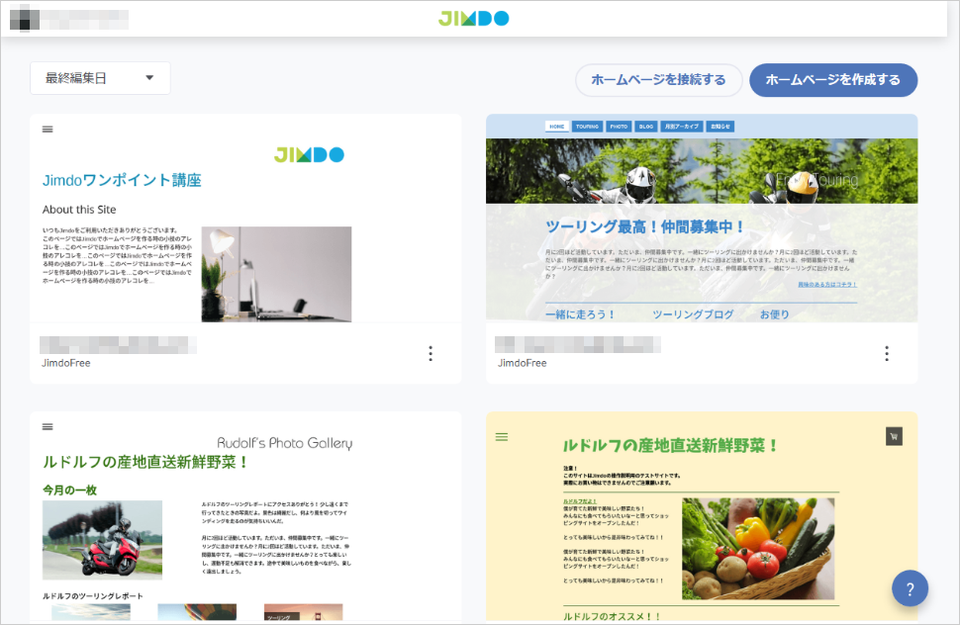Select the Rudolf's Photo Gallery site thumbnail
This screenshot has height=625, width=960.
coord(246,516)
